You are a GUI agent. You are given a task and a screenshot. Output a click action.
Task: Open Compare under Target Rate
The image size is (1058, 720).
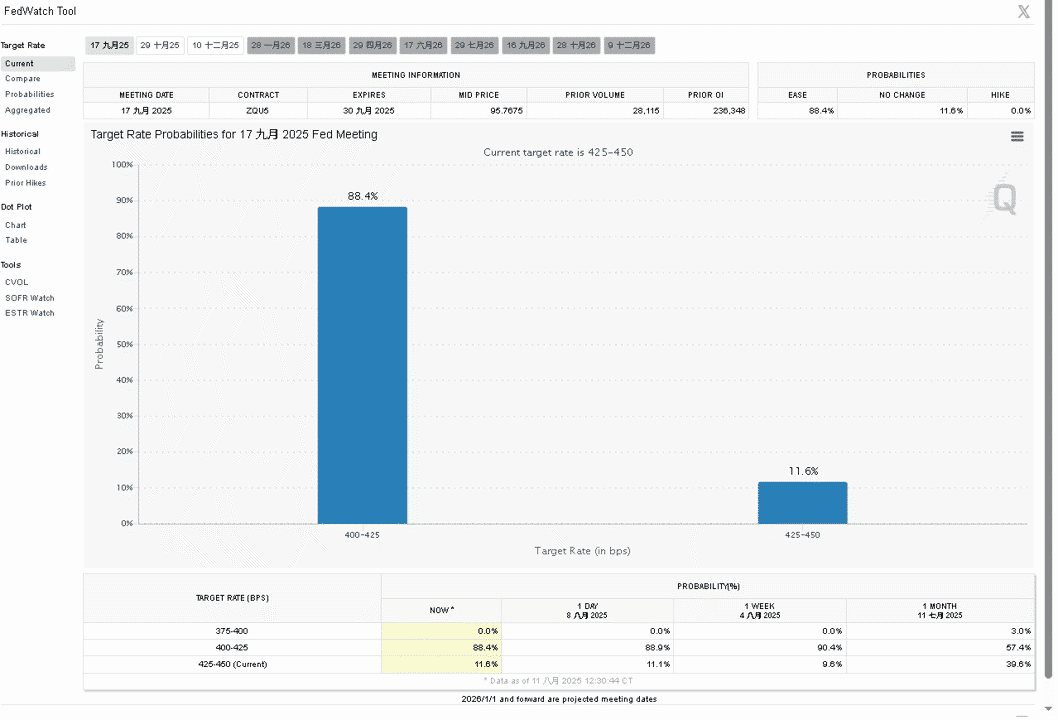click(x=23, y=78)
